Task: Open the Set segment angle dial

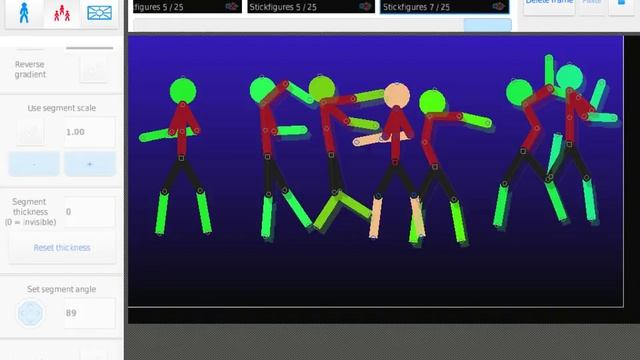Action: pyautogui.click(x=30, y=313)
